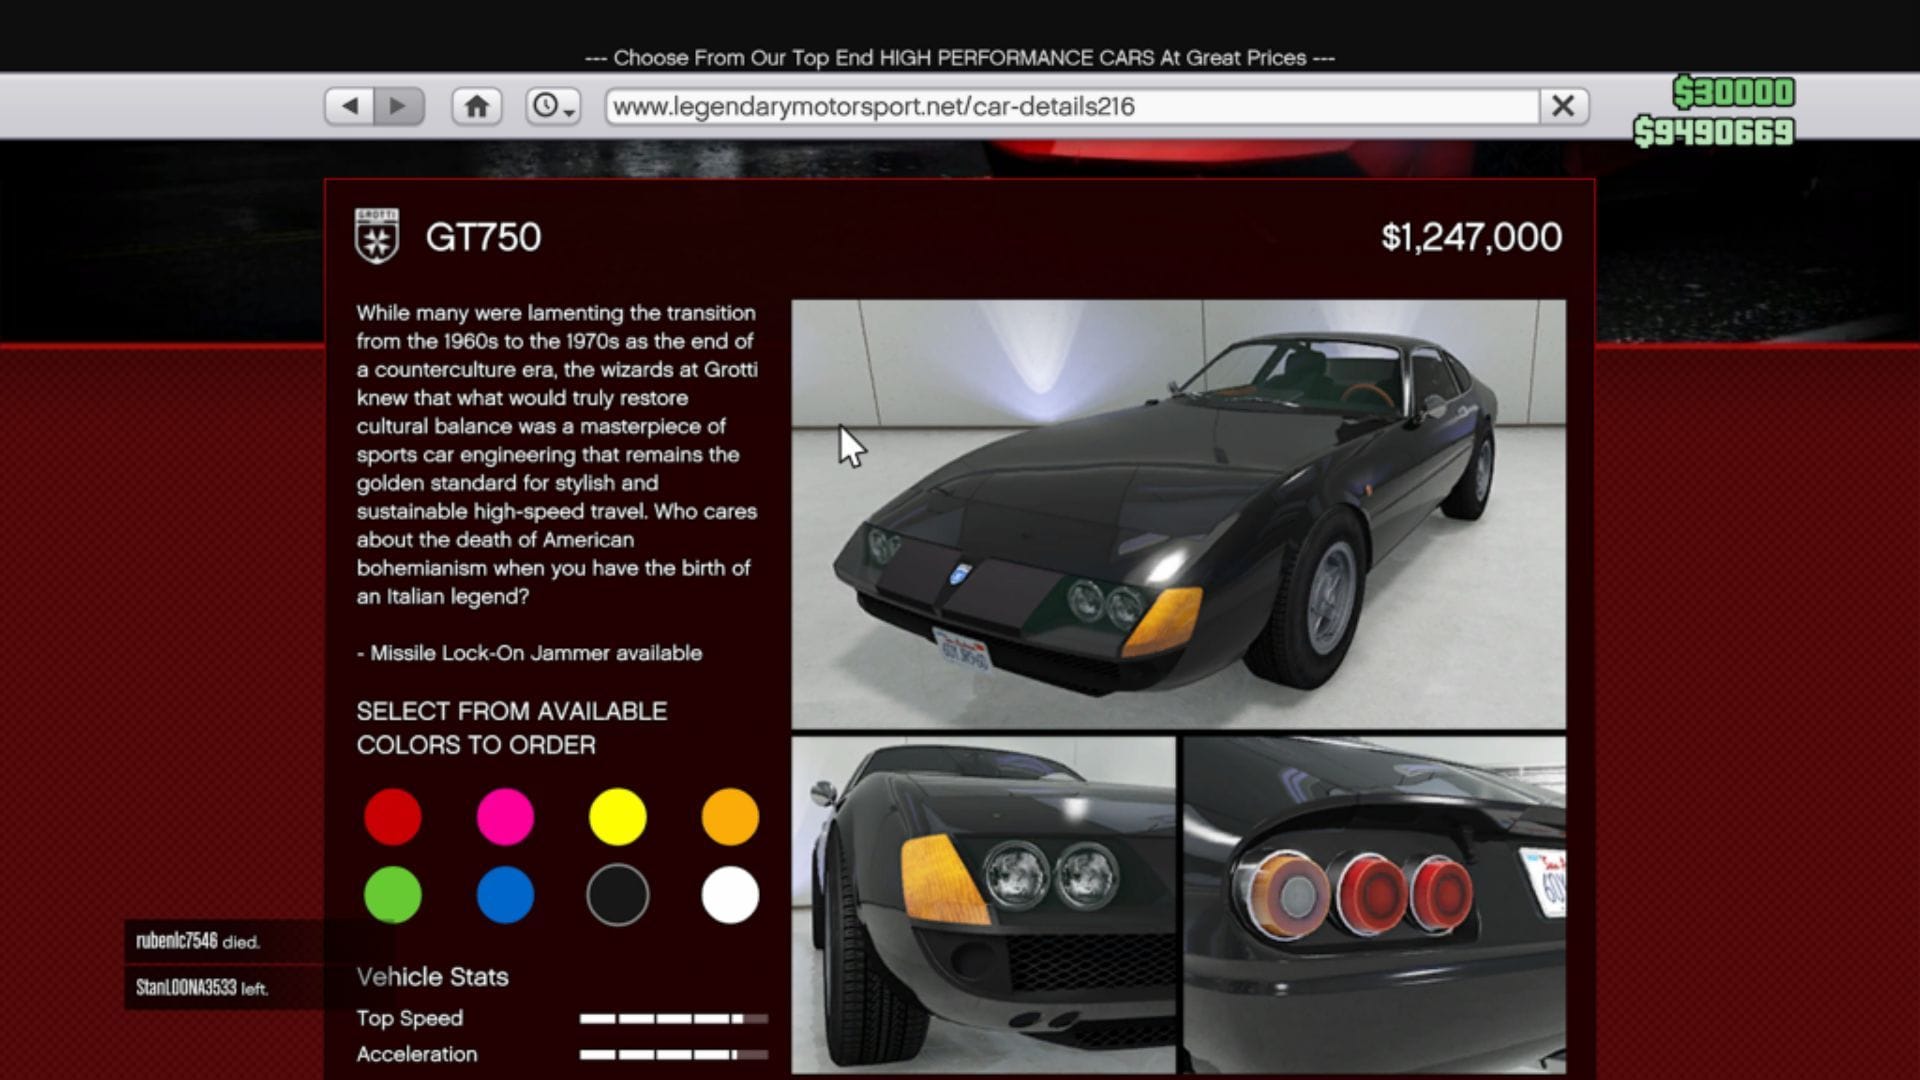Open the browser home page
Image resolution: width=1920 pixels, height=1080 pixels.
pyautogui.click(x=476, y=104)
